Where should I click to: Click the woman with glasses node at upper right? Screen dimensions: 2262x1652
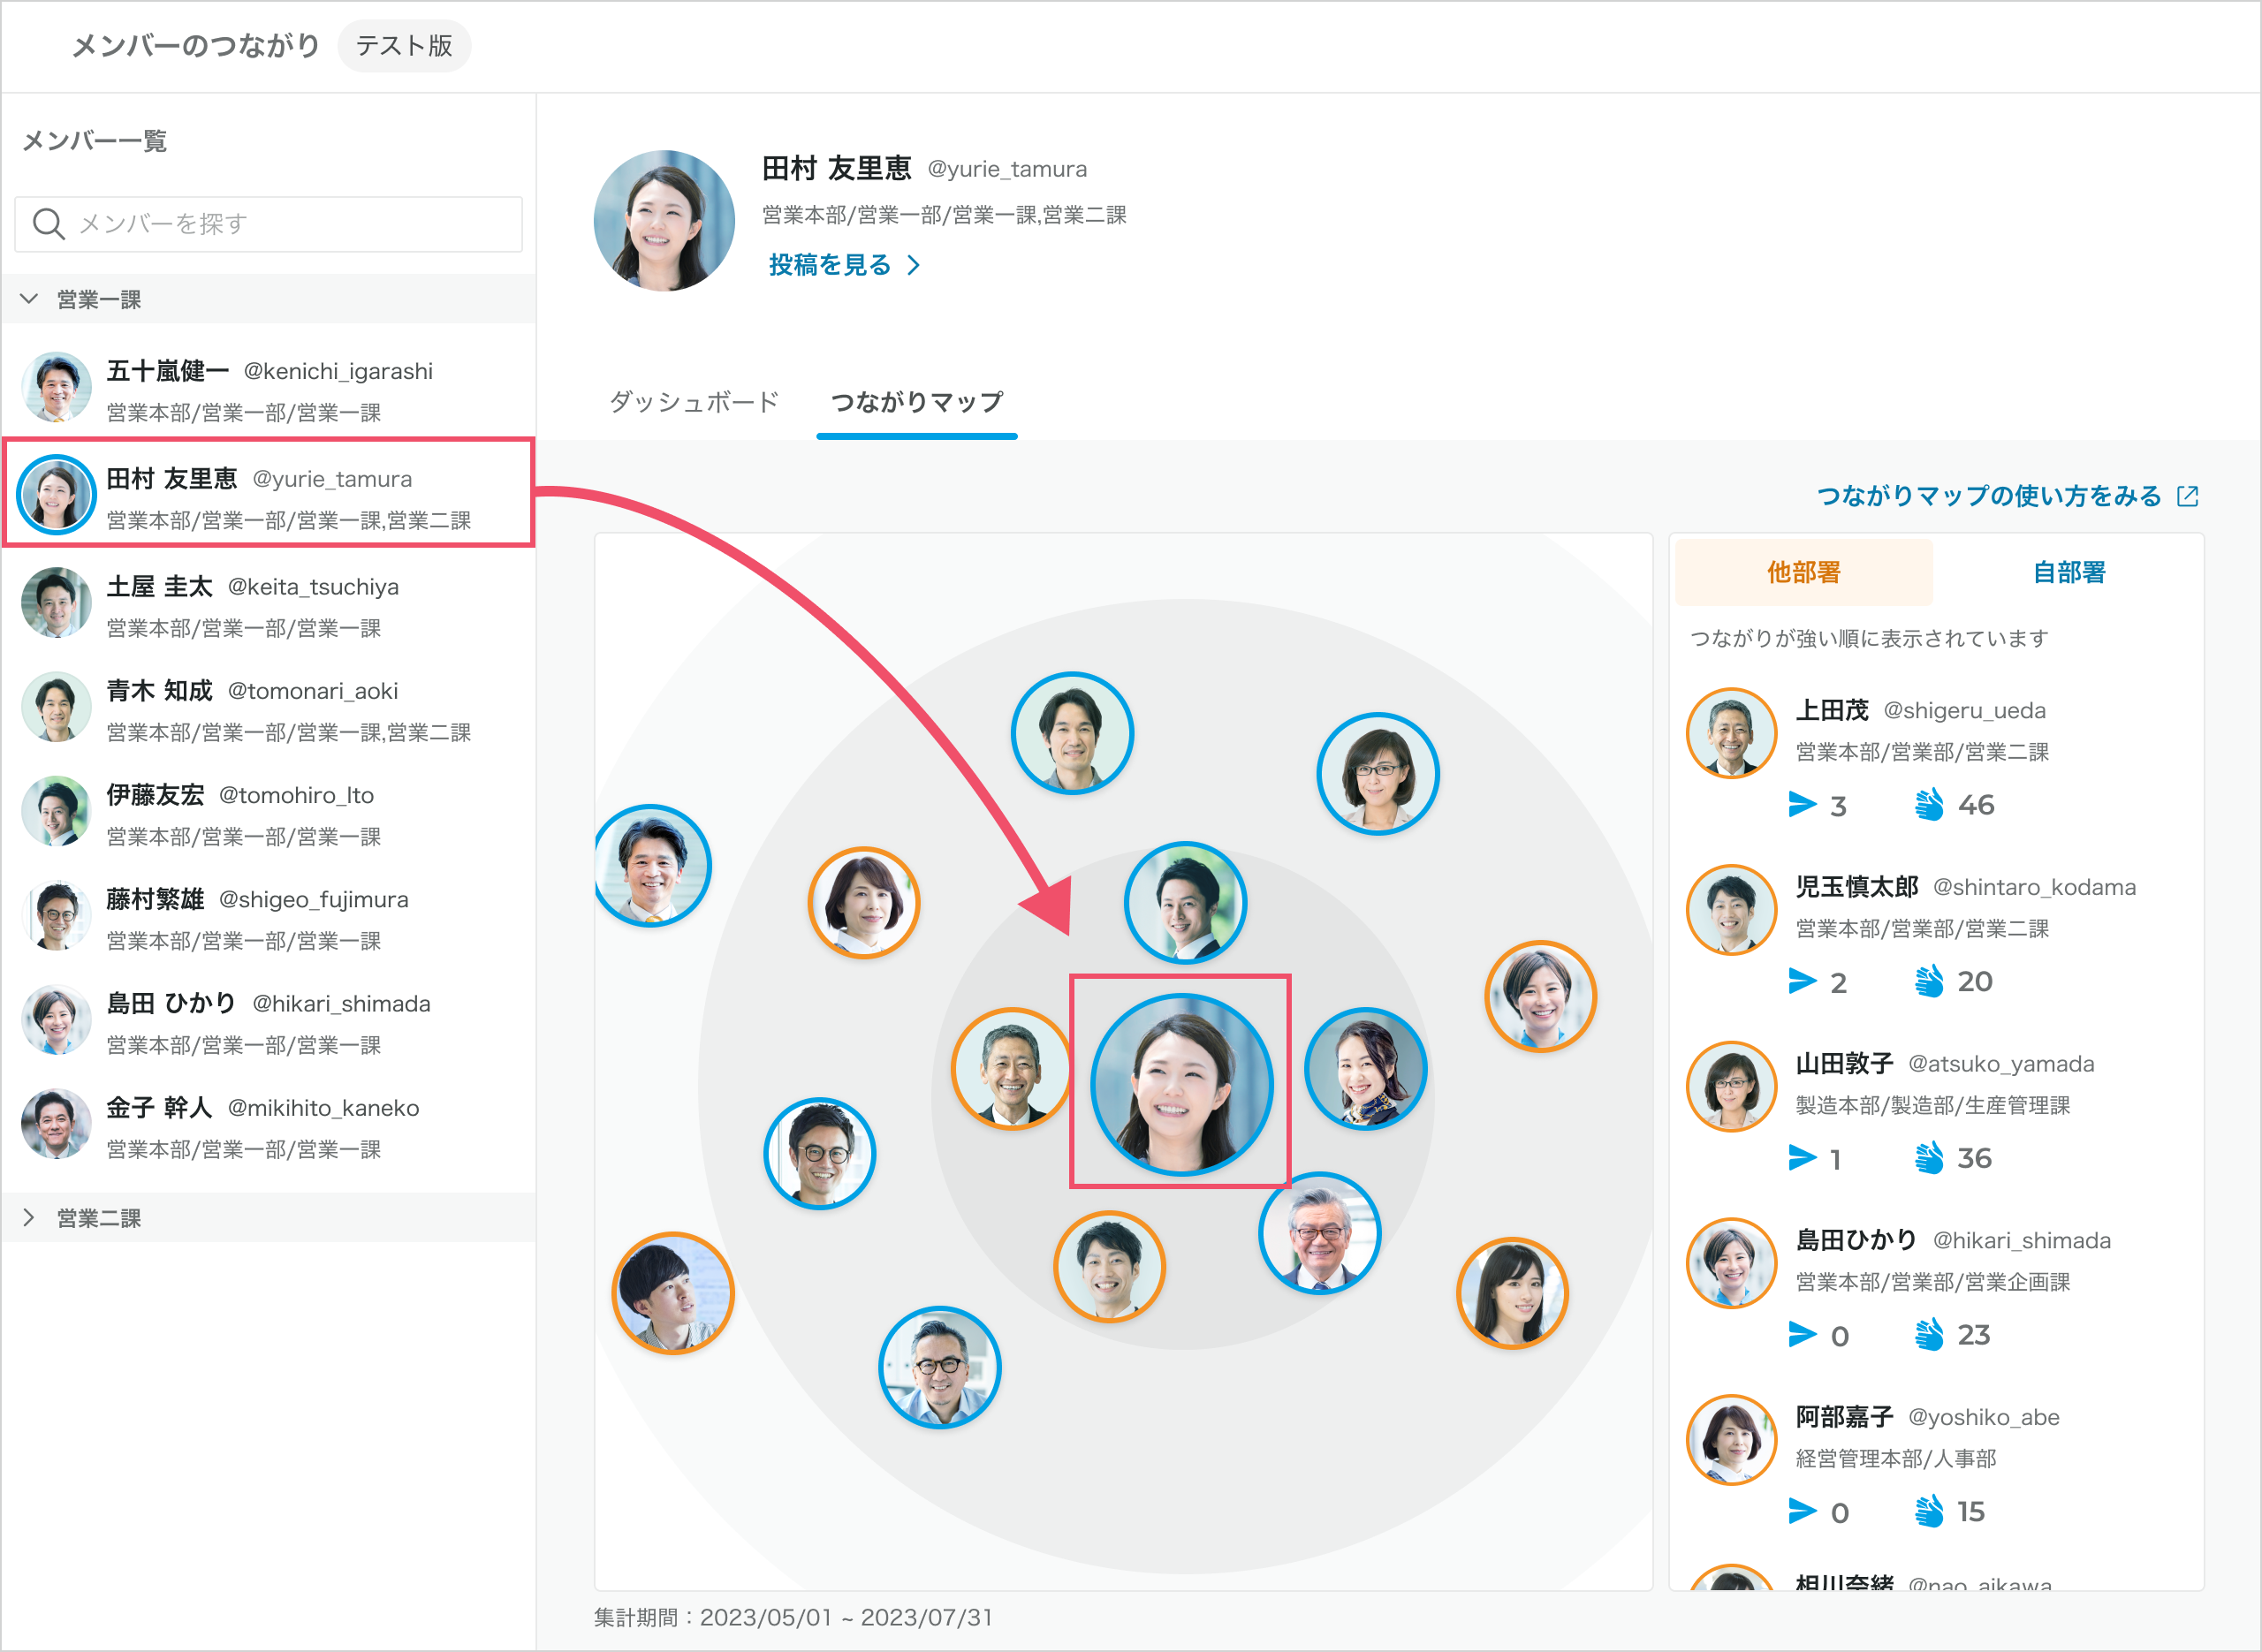pos(1378,774)
